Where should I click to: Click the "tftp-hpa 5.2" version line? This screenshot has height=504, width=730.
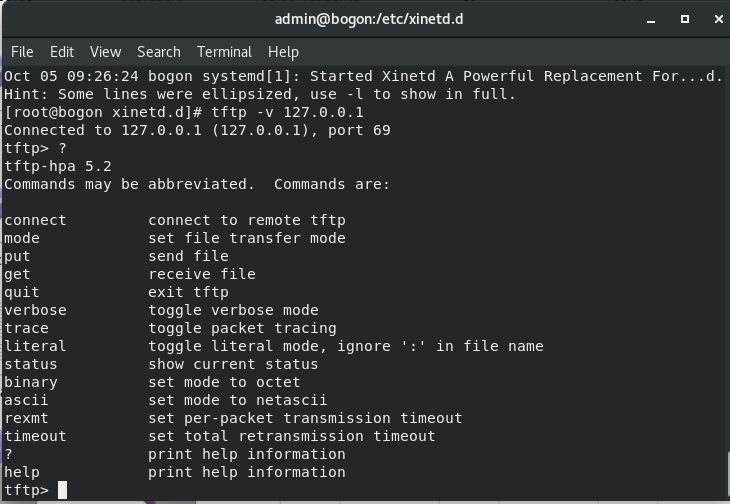(58, 166)
